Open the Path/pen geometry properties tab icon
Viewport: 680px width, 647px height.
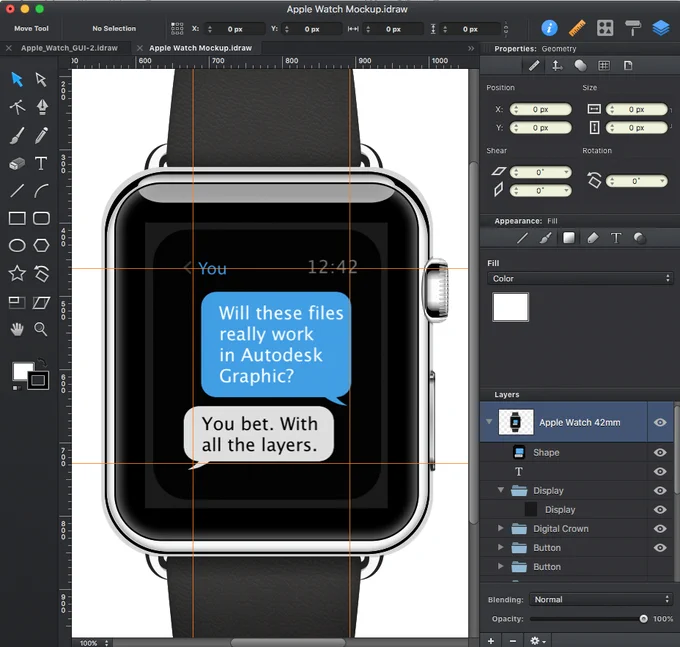[x=534, y=65]
